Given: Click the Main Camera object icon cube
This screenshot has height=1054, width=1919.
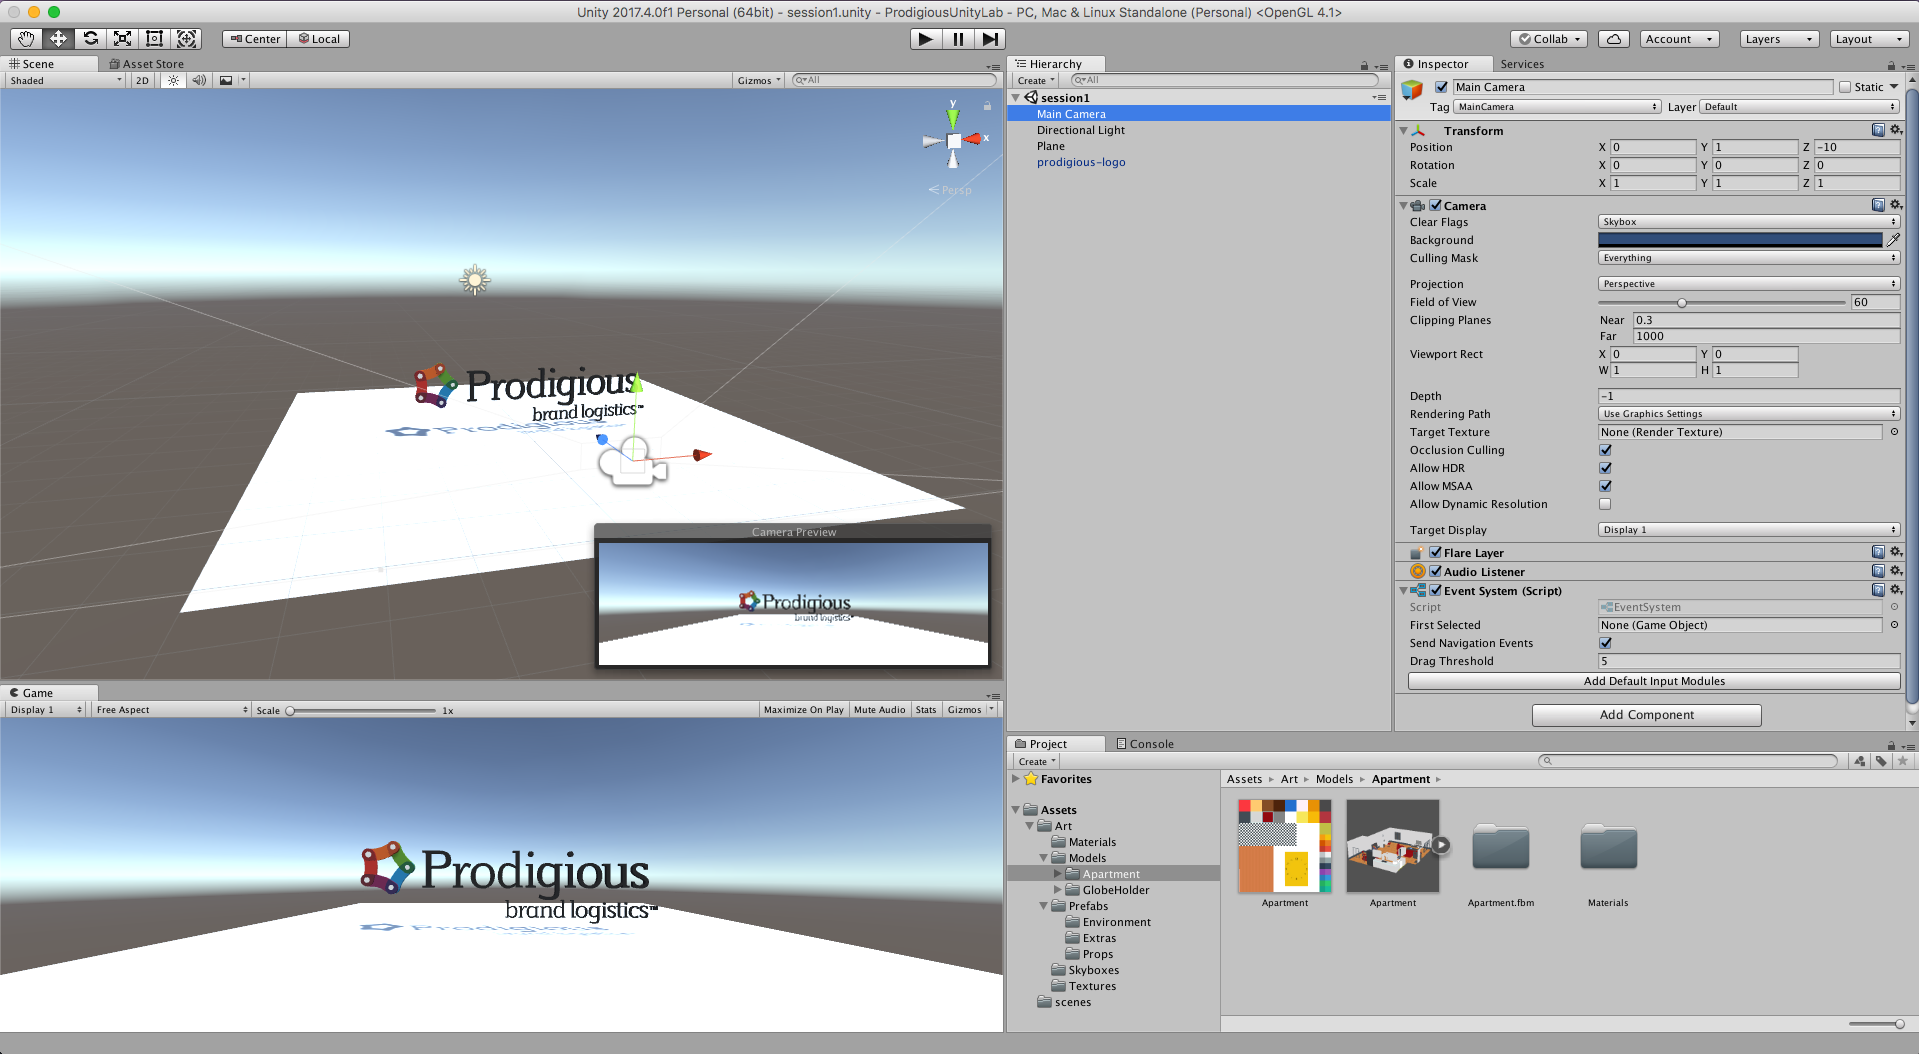Looking at the screenshot, I should pyautogui.click(x=1412, y=90).
